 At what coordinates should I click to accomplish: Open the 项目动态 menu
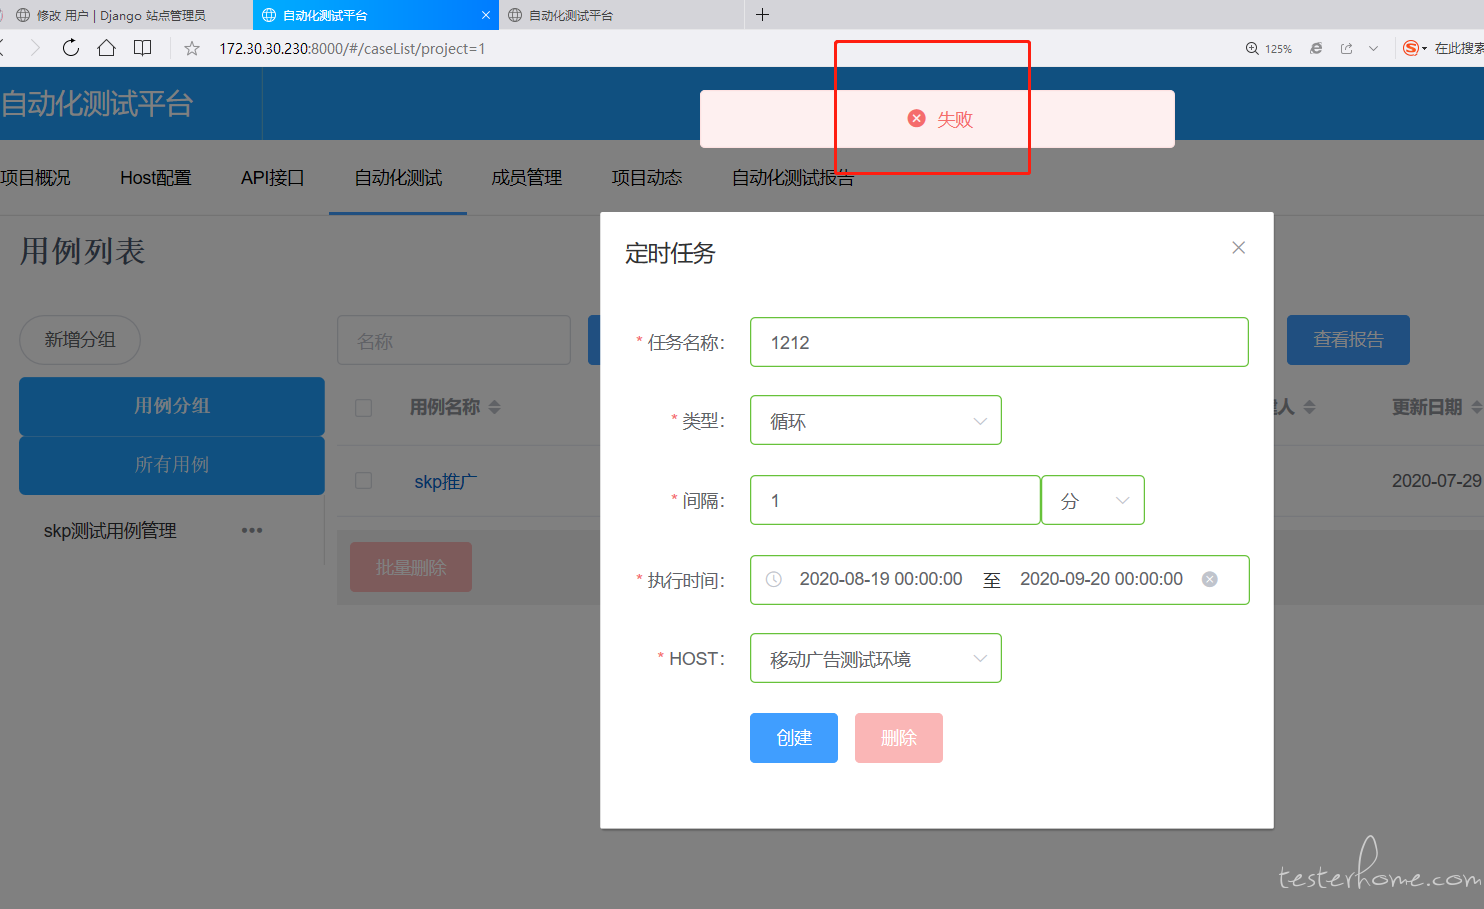[647, 177]
